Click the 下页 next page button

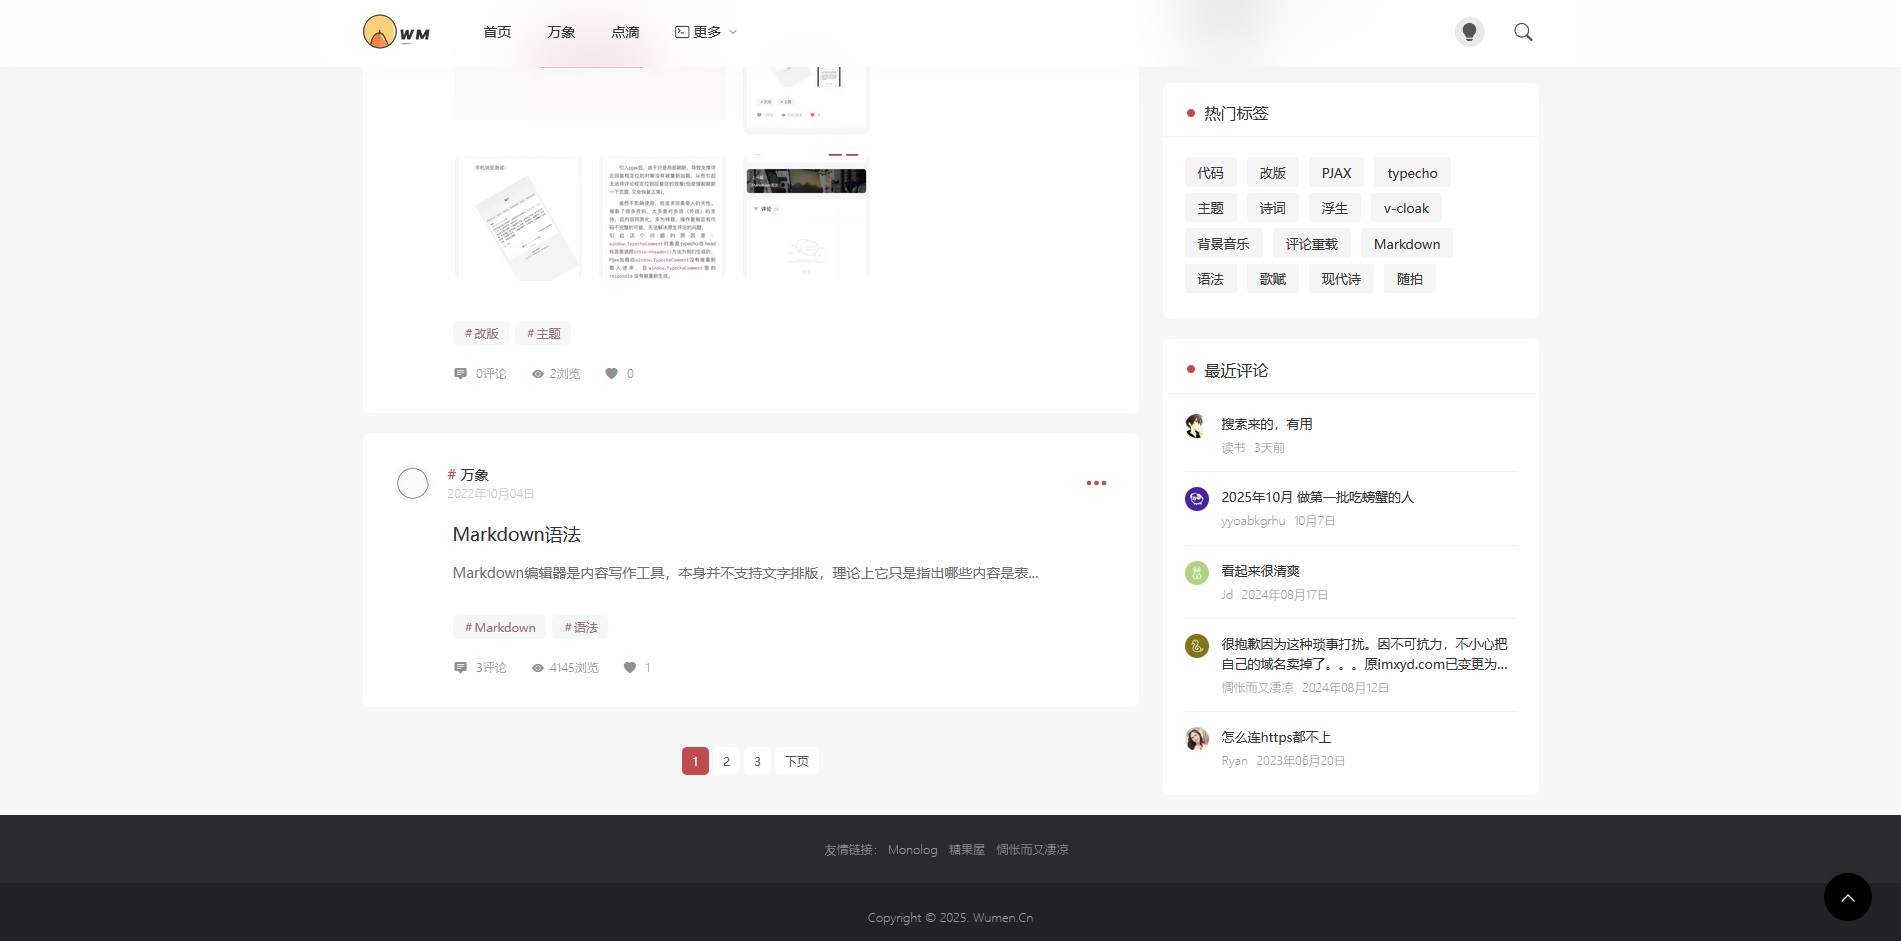797,761
